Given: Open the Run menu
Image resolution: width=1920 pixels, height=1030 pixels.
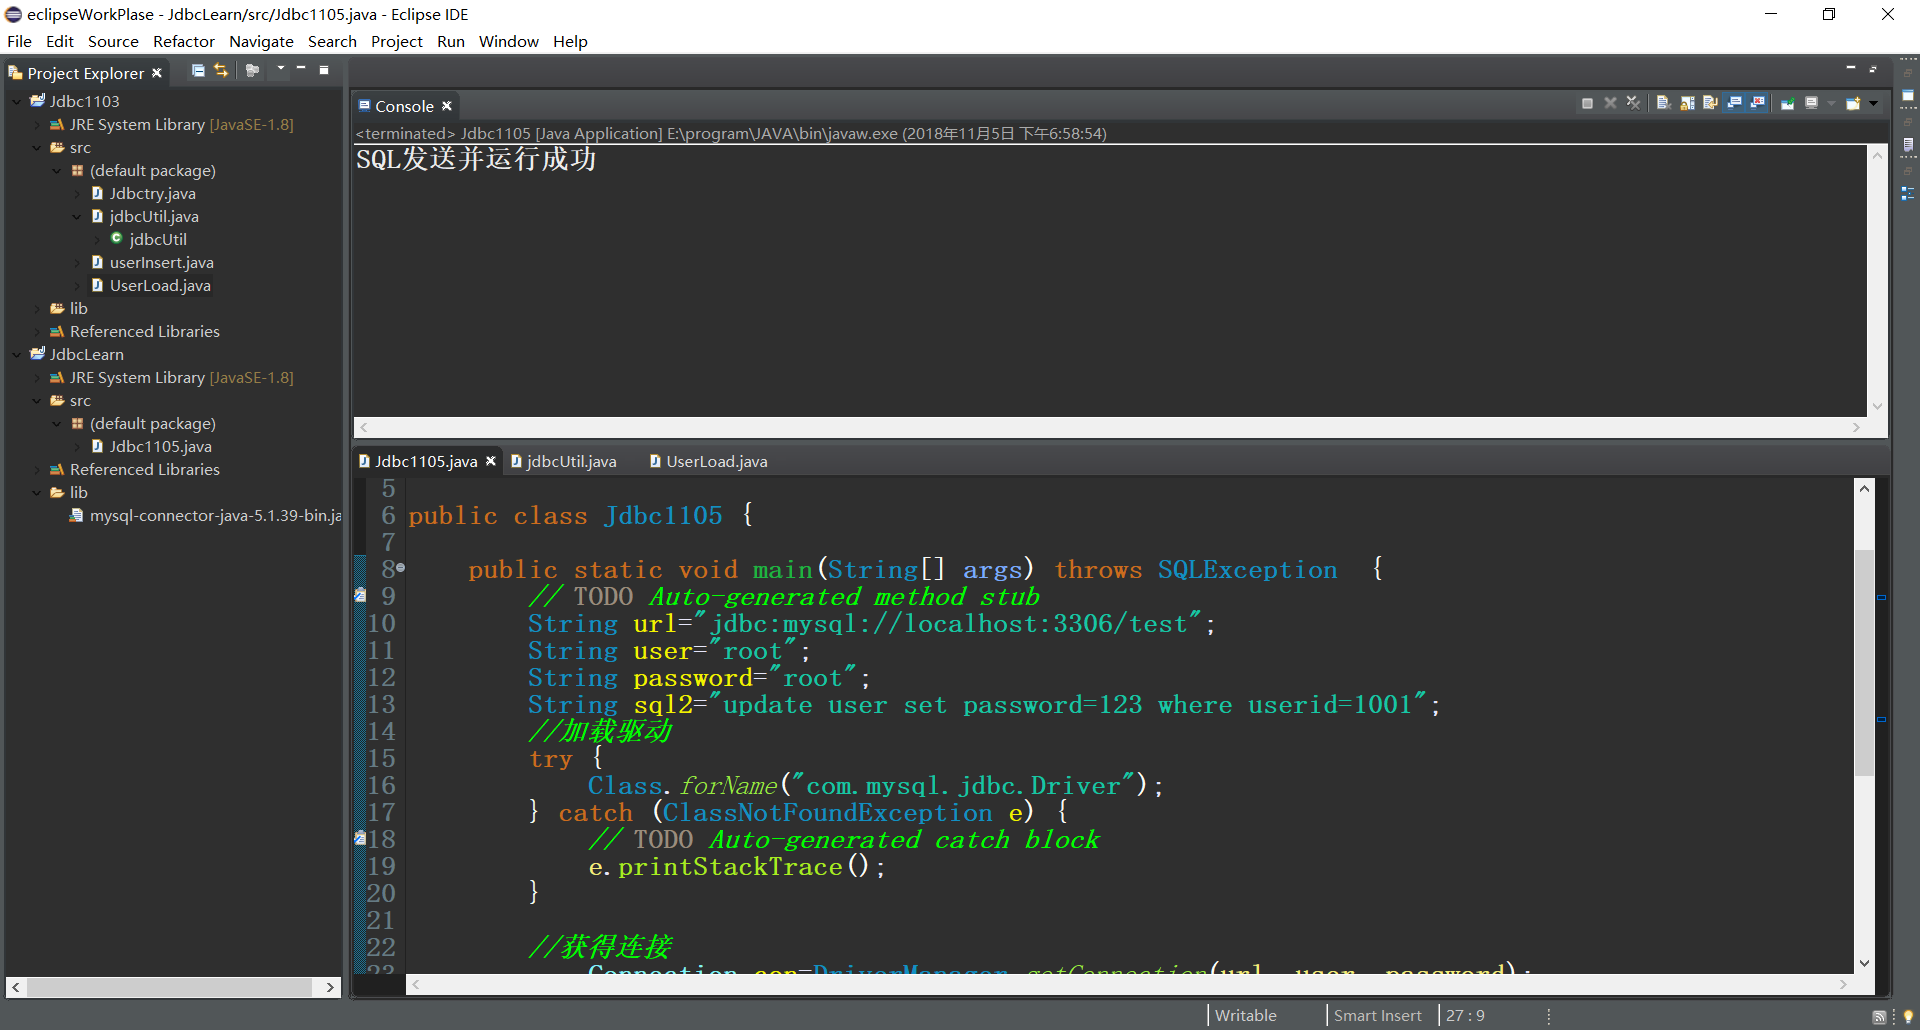Looking at the screenshot, I should tap(451, 41).
